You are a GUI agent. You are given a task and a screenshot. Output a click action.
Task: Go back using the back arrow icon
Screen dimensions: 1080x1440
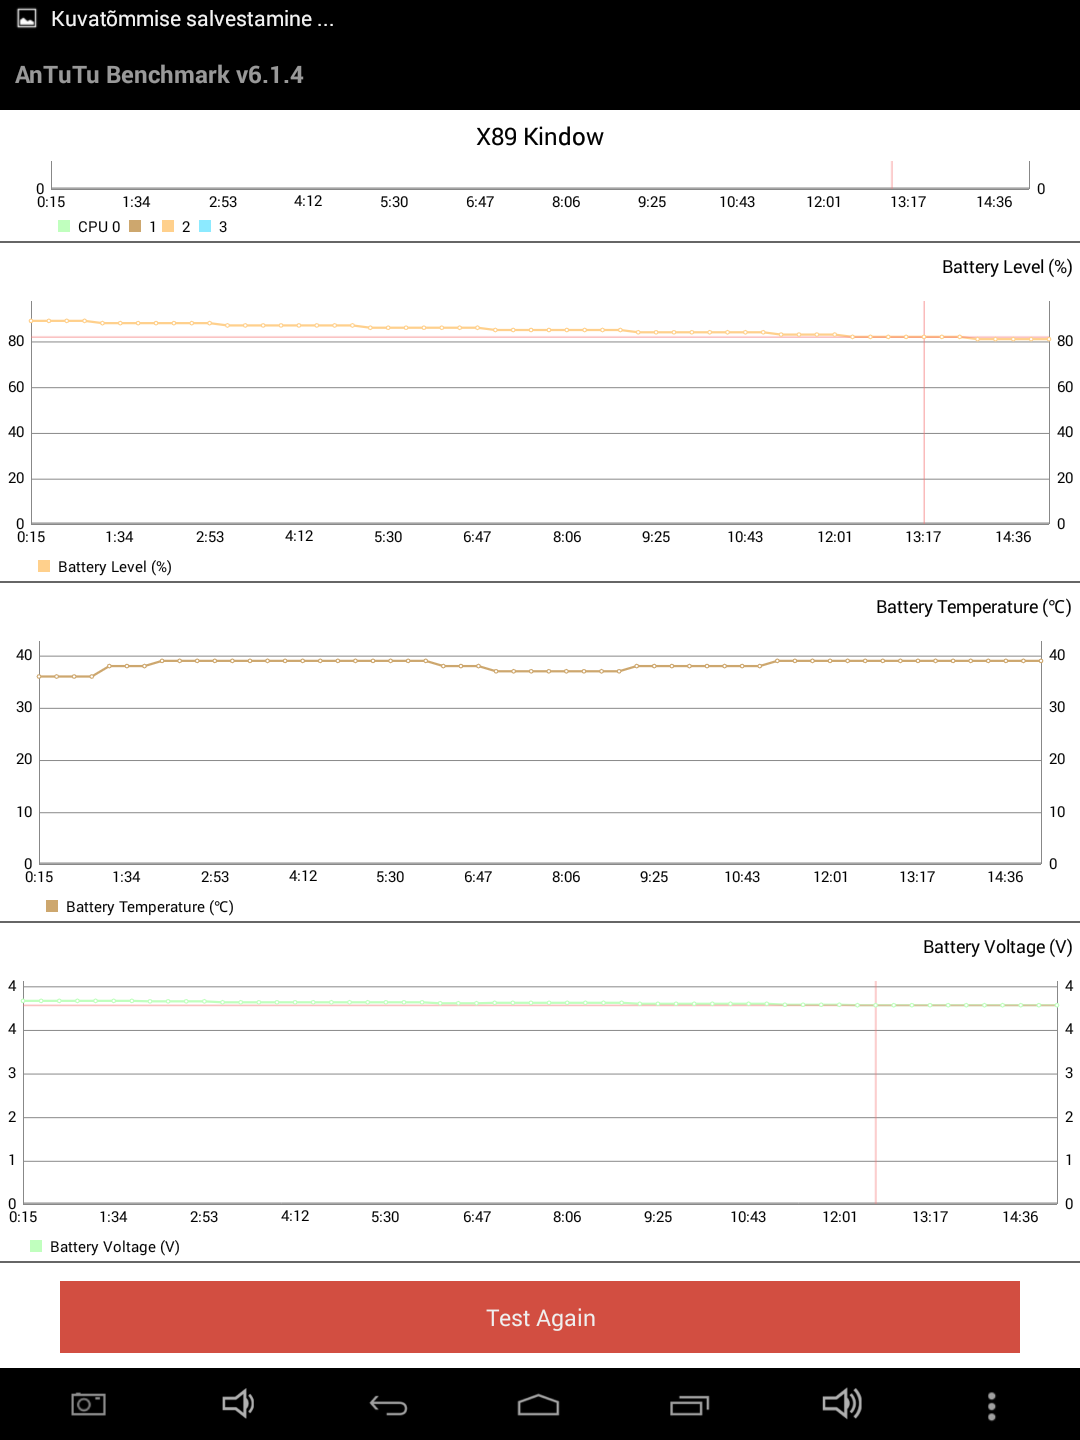[388, 1405]
